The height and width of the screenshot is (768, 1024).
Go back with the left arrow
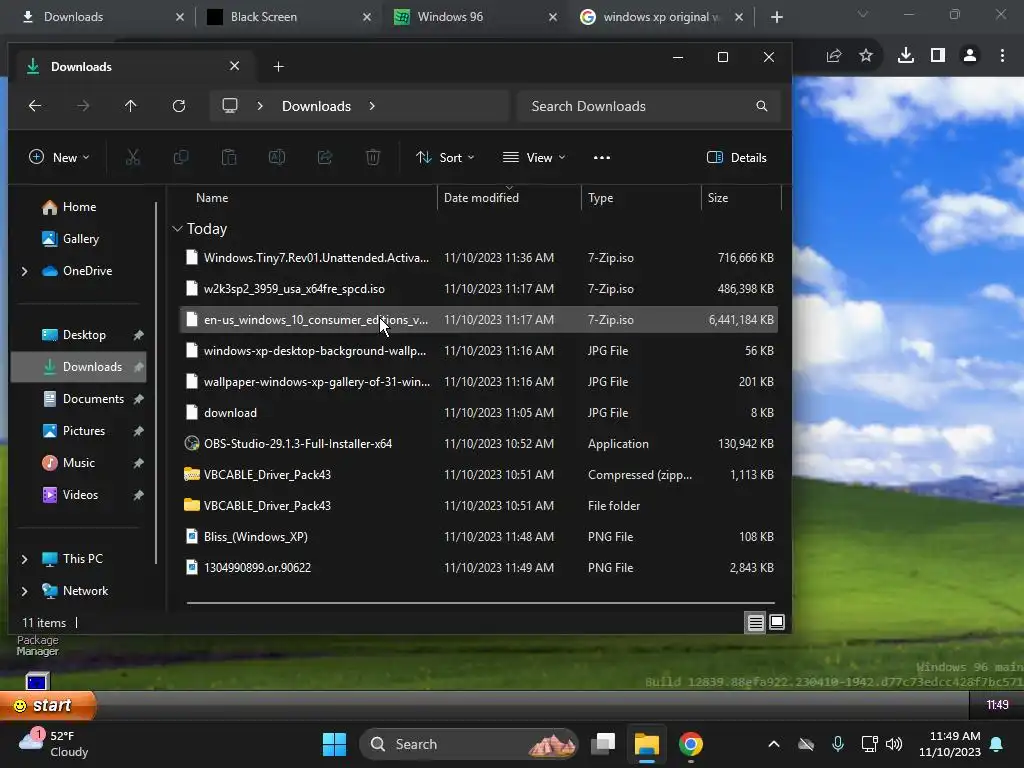35,106
